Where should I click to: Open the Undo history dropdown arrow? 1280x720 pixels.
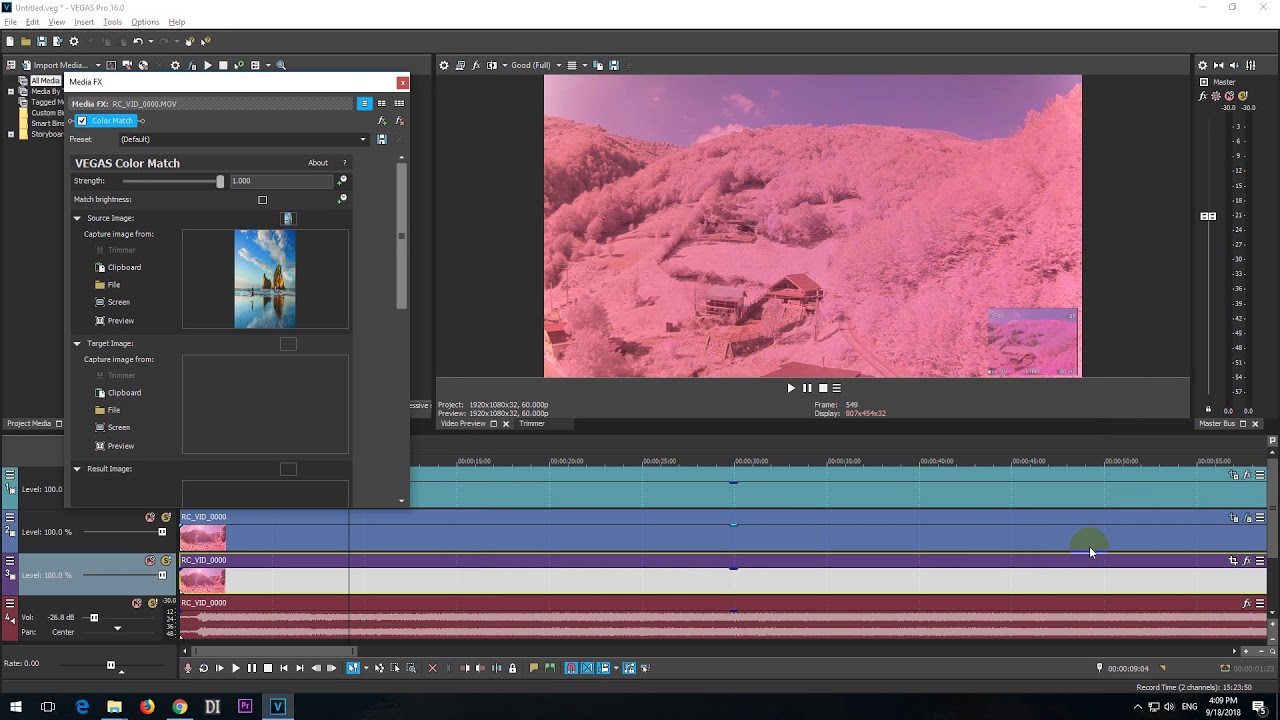150,41
